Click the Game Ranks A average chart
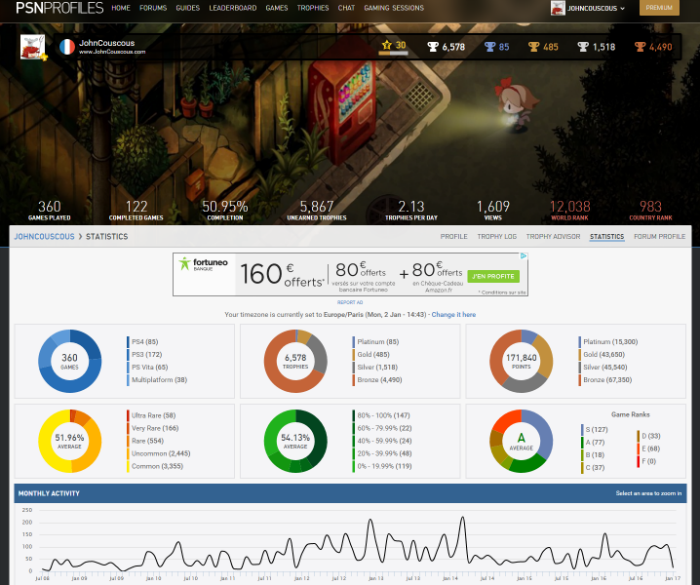This screenshot has width=700, height=585. [x=521, y=441]
